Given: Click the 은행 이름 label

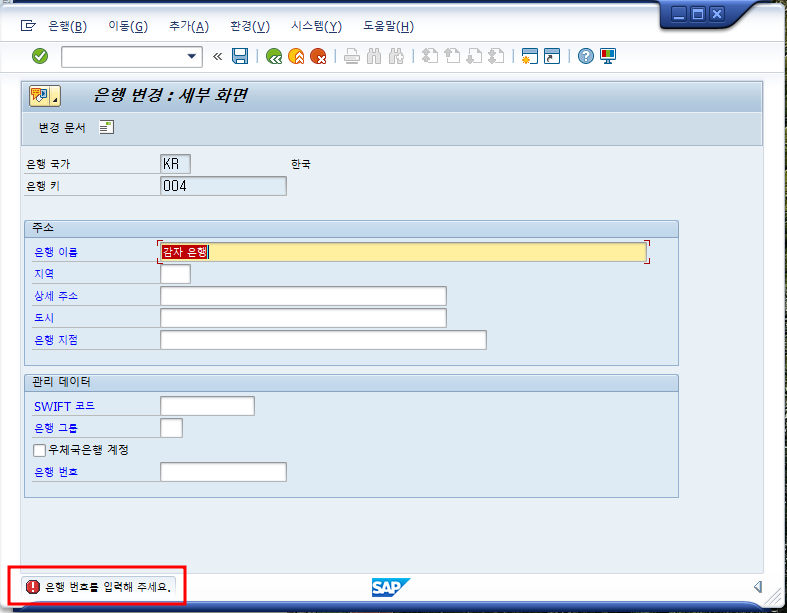Looking at the screenshot, I should pos(56,253).
